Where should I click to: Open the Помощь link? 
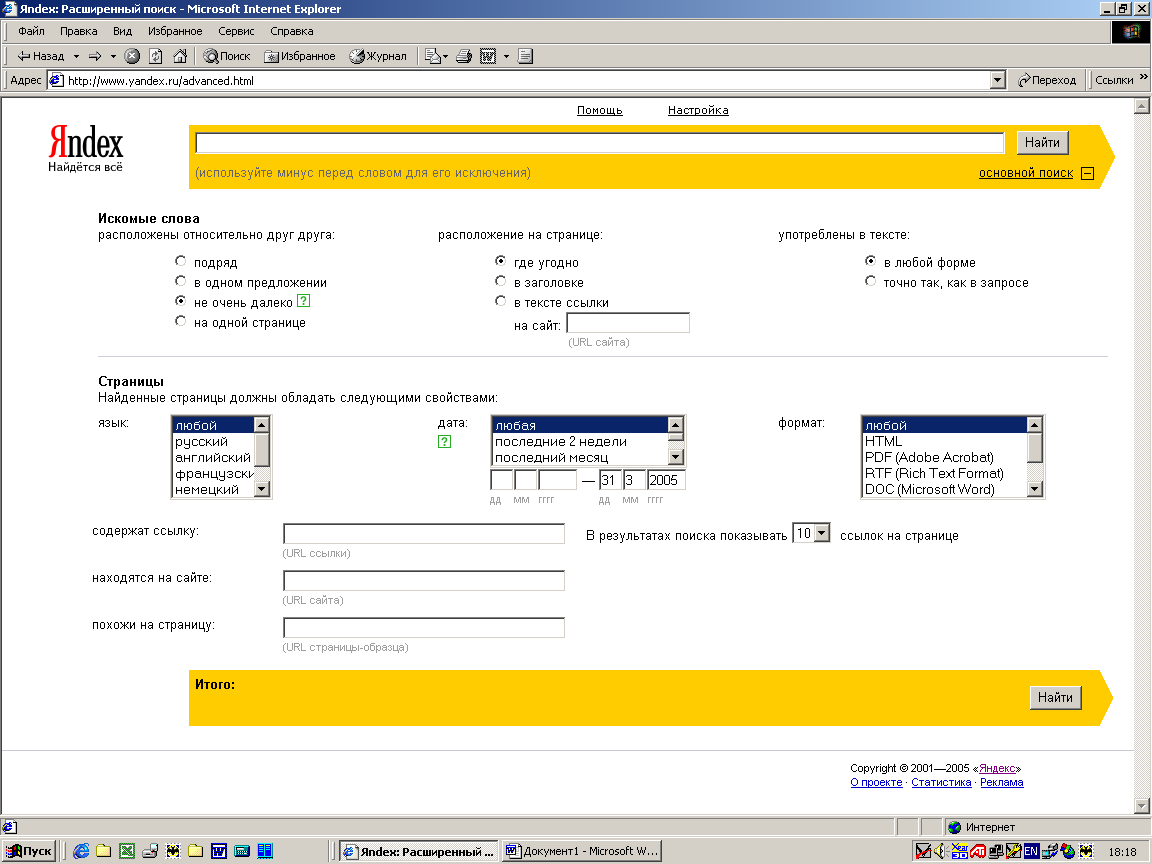tap(600, 110)
